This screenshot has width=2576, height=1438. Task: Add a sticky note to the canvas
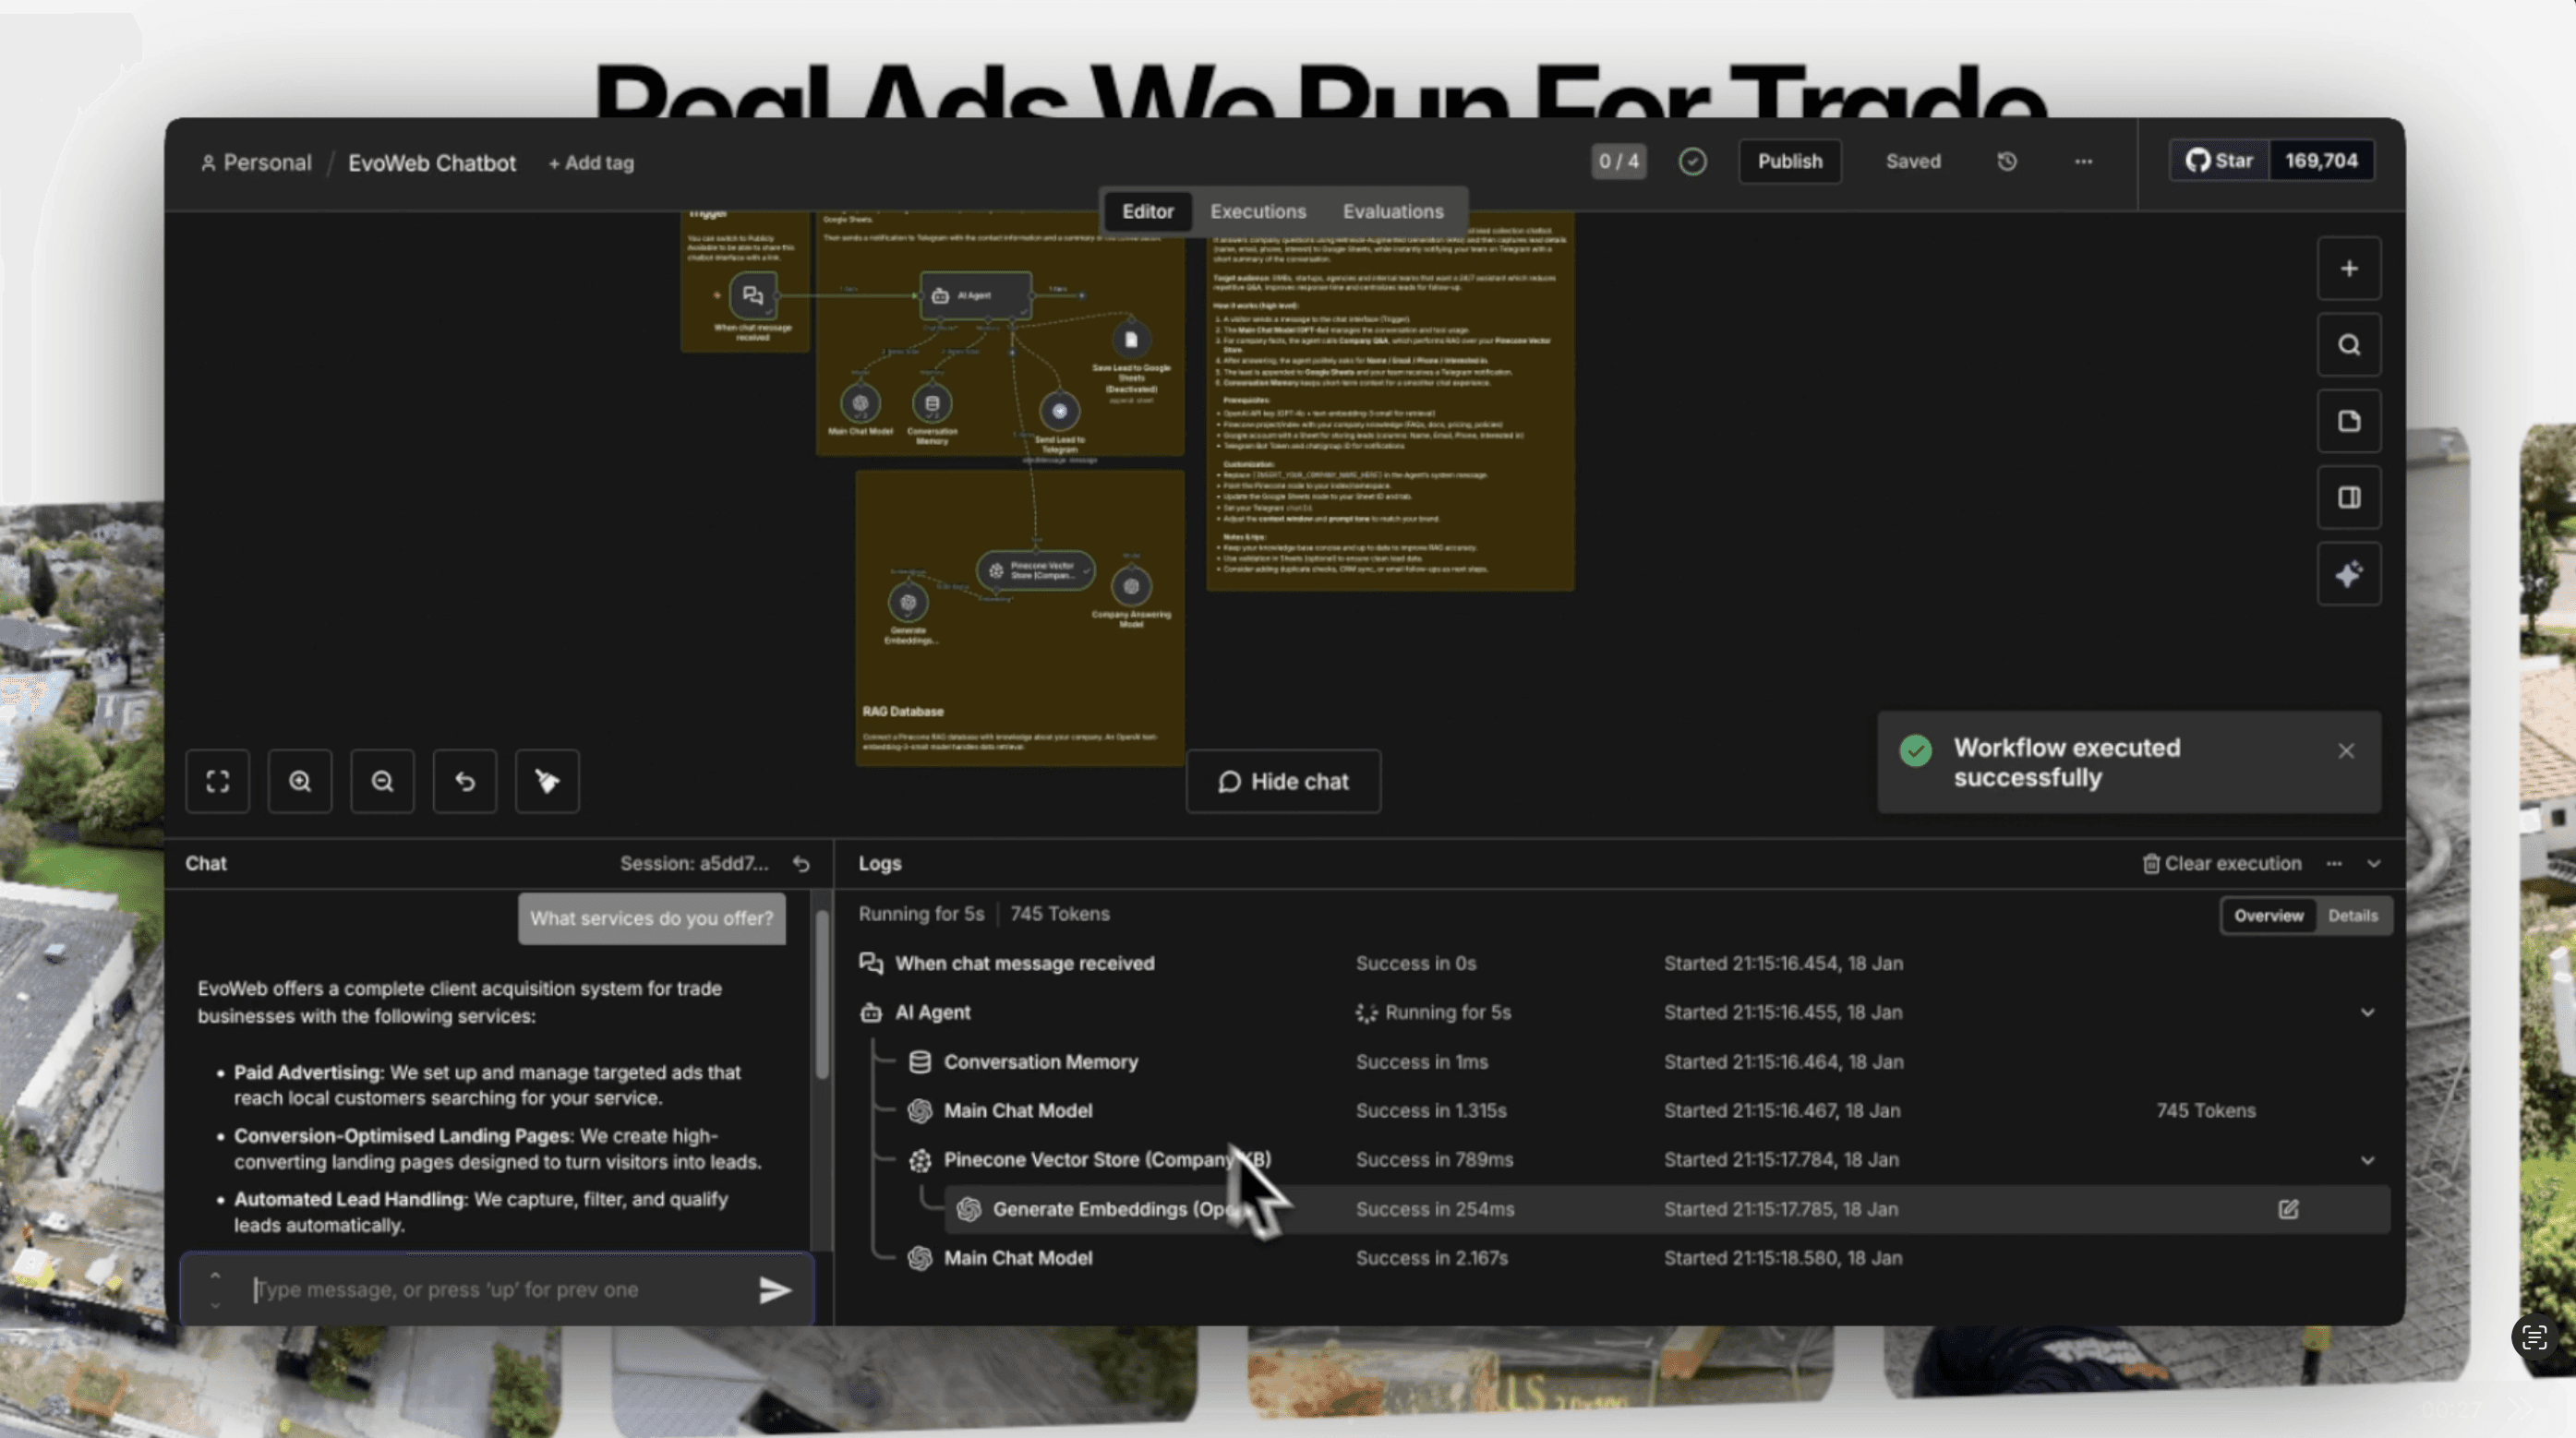(x=2348, y=421)
